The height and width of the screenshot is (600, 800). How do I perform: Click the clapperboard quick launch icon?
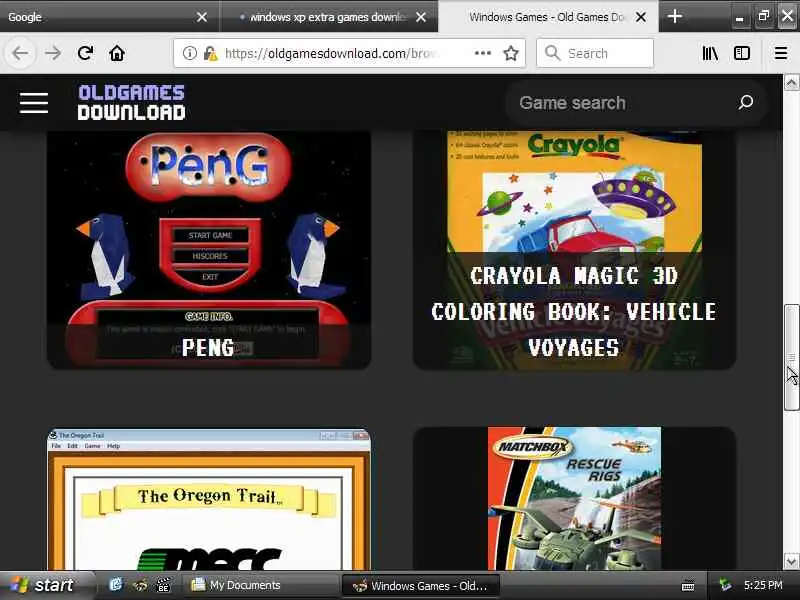pyautogui.click(x=163, y=585)
